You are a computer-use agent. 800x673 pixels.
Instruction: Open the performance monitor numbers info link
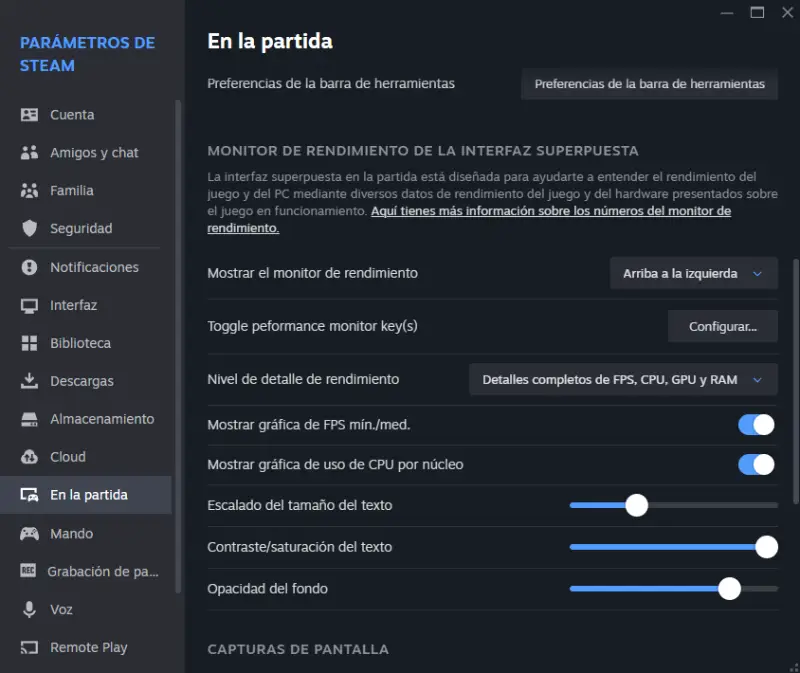(x=551, y=211)
